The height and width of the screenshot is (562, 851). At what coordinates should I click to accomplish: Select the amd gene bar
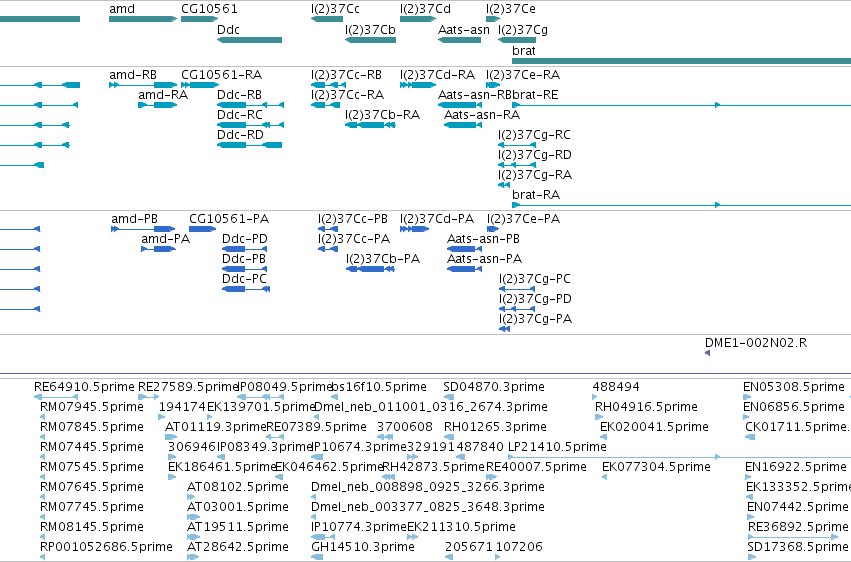(x=143, y=19)
